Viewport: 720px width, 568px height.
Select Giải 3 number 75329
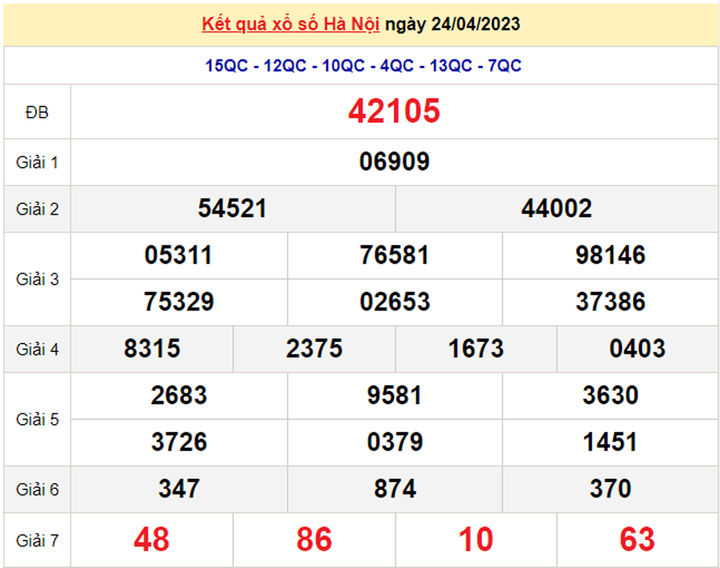[x=179, y=302]
